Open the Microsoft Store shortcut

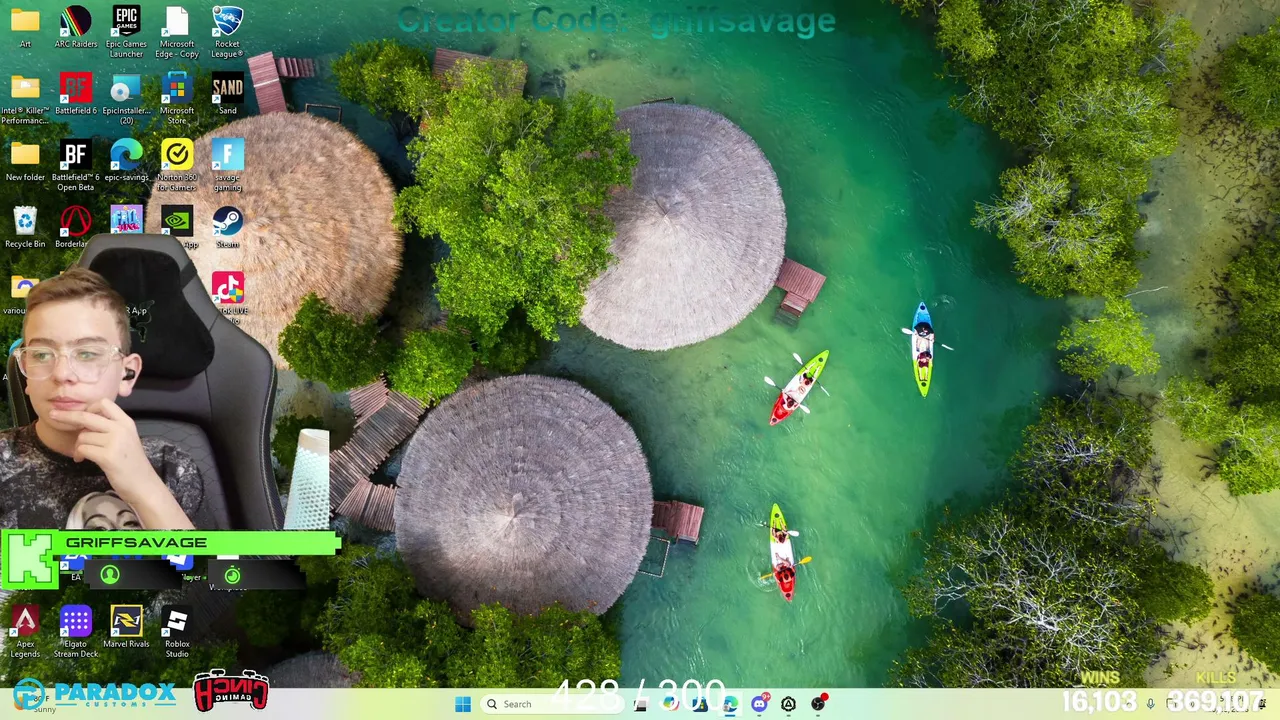click(x=177, y=98)
